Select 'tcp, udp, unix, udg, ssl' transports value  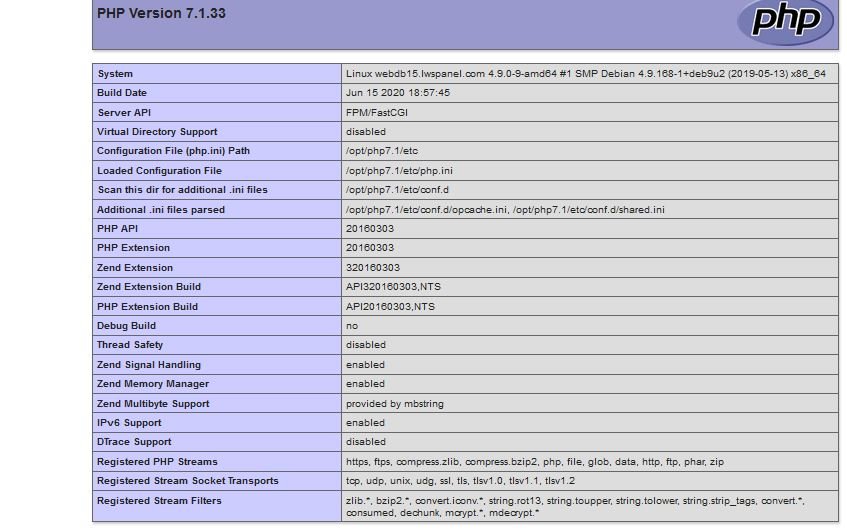(460, 481)
